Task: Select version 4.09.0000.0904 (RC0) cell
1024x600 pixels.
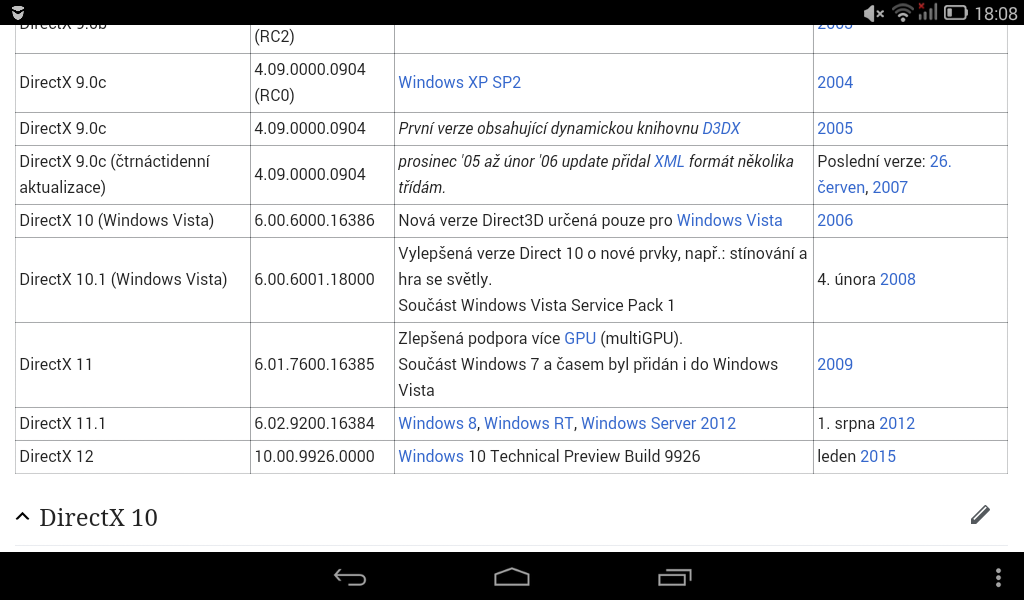Action: (322, 82)
